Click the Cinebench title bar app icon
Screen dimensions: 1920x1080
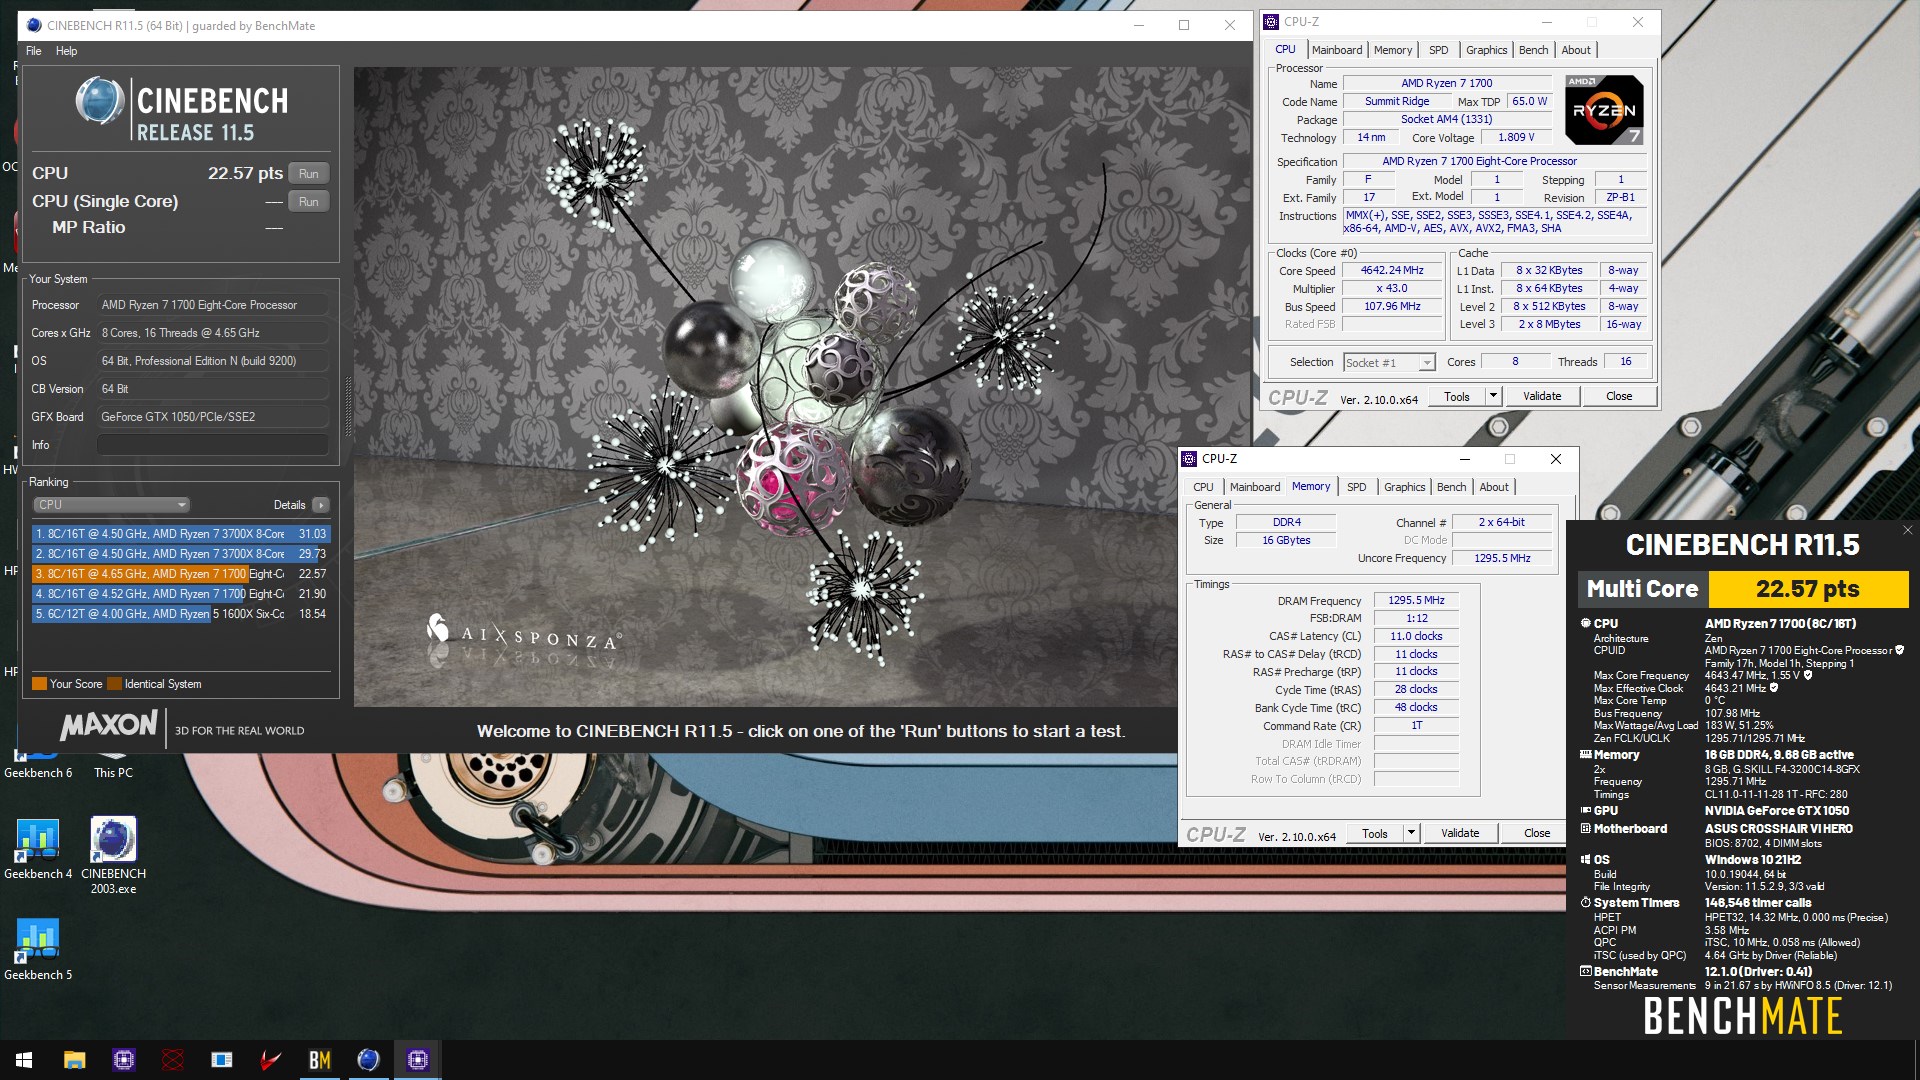[35, 25]
